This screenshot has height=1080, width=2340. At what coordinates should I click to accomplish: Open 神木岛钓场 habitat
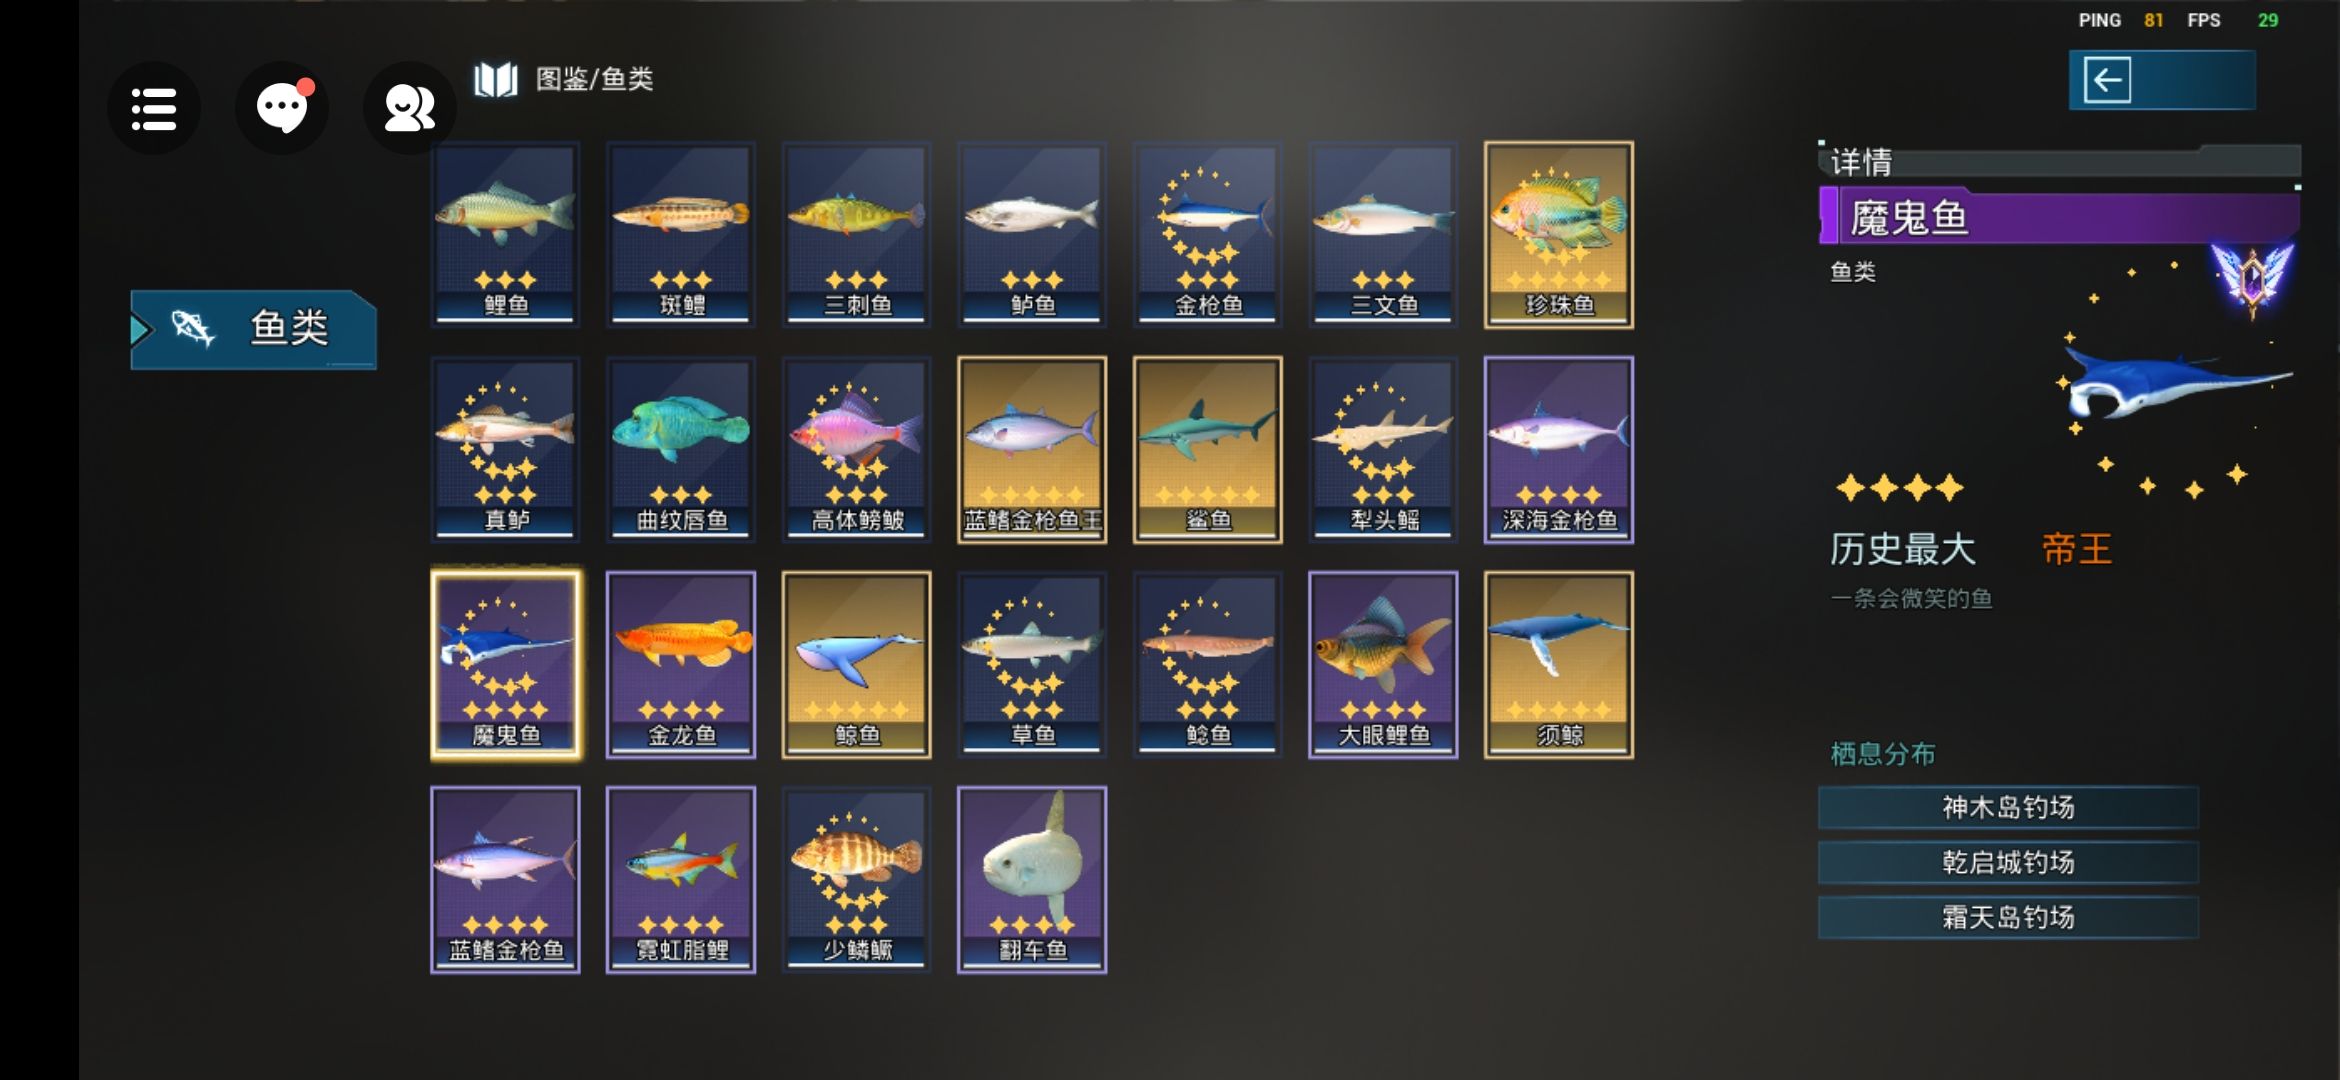click(2008, 808)
